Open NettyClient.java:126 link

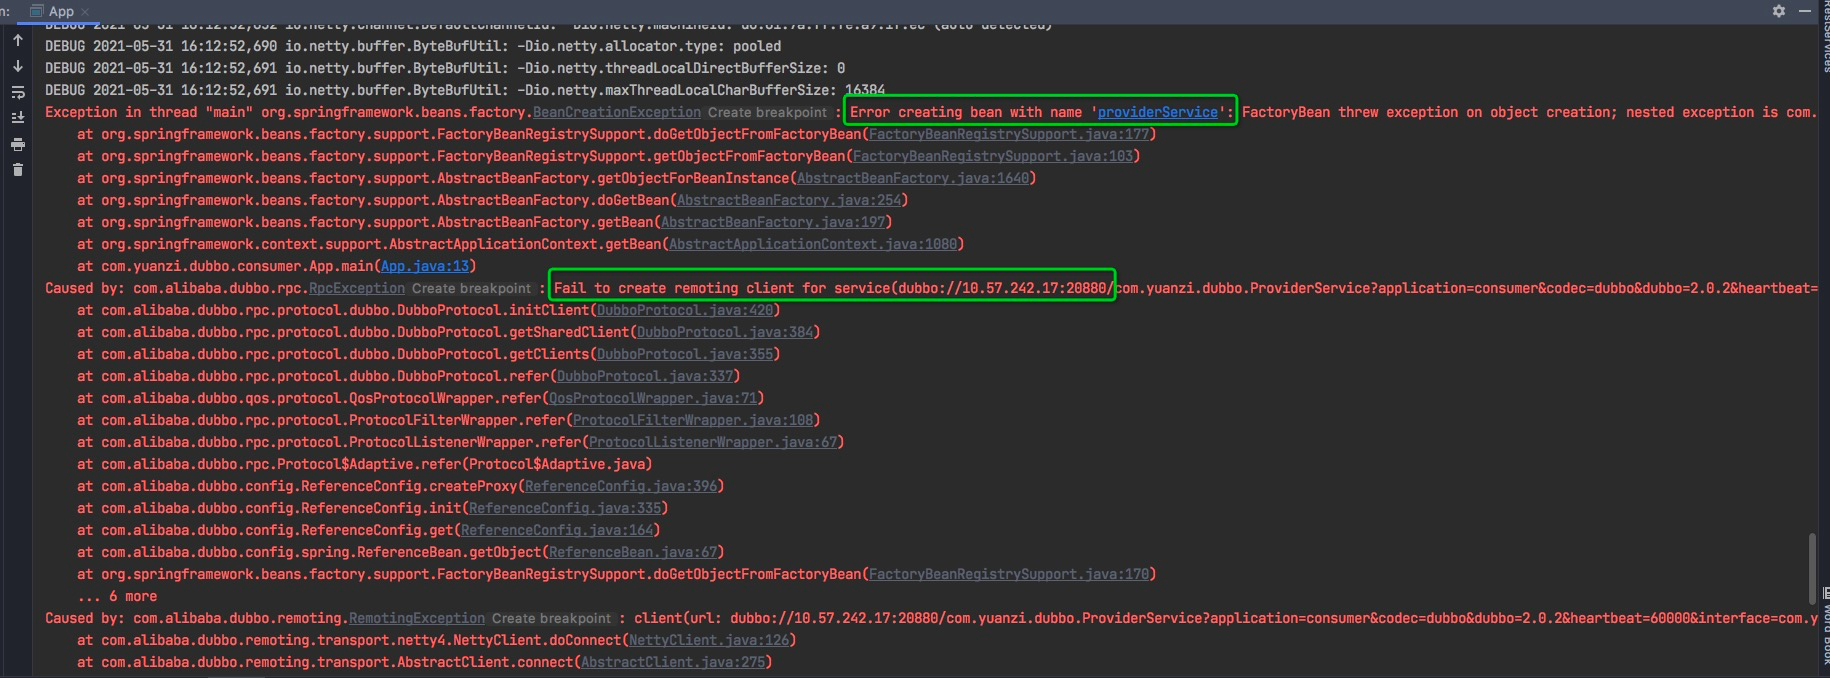[x=709, y=640]
